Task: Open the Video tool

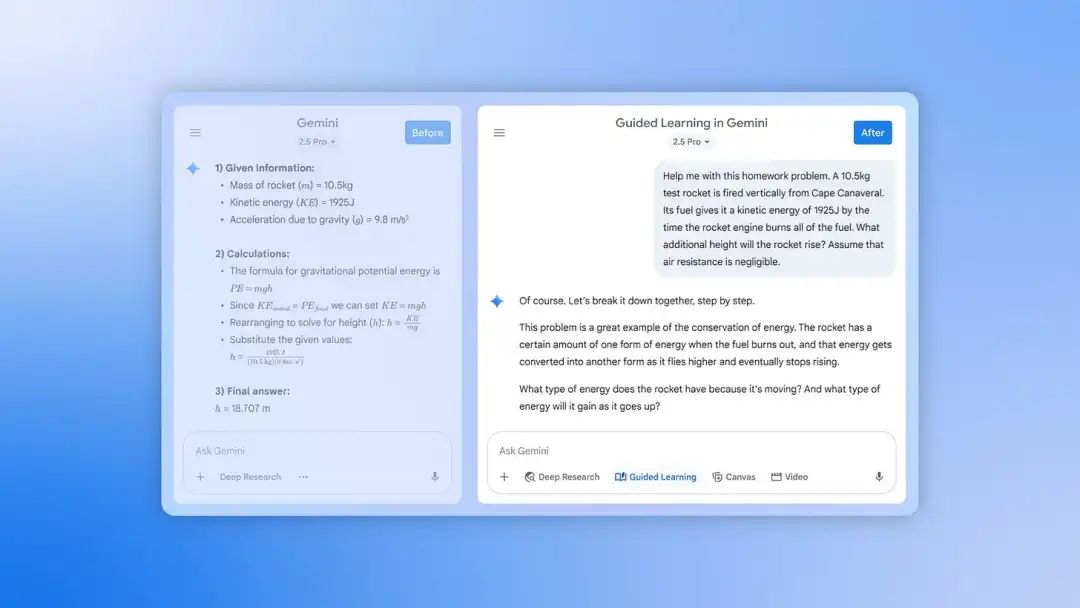Action: coord(789,476)
